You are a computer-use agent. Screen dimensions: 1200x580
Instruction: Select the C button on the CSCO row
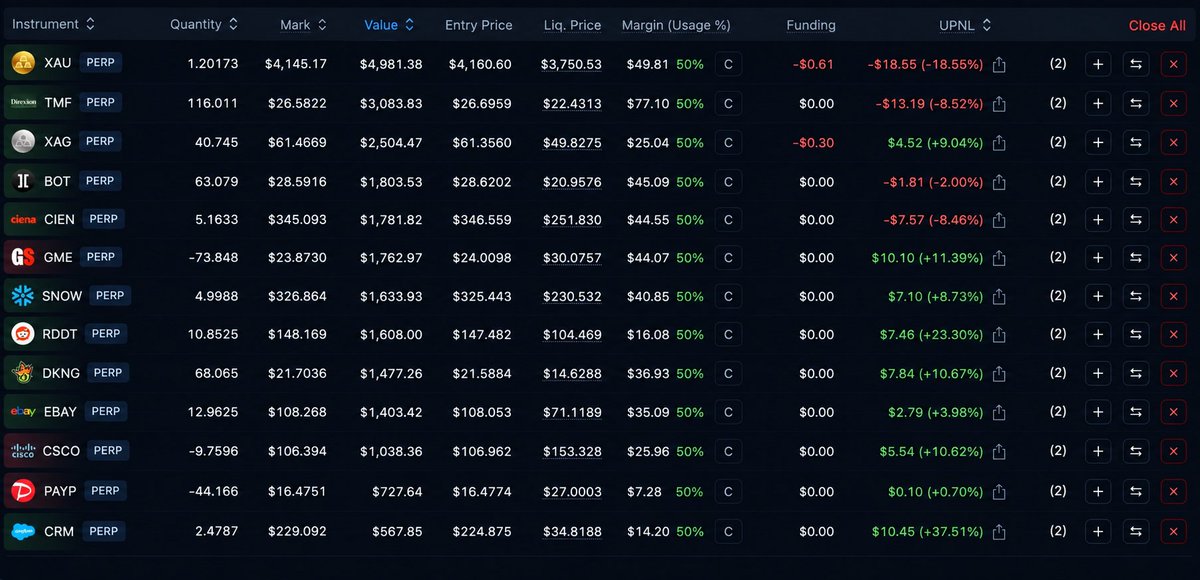point(728,452)
